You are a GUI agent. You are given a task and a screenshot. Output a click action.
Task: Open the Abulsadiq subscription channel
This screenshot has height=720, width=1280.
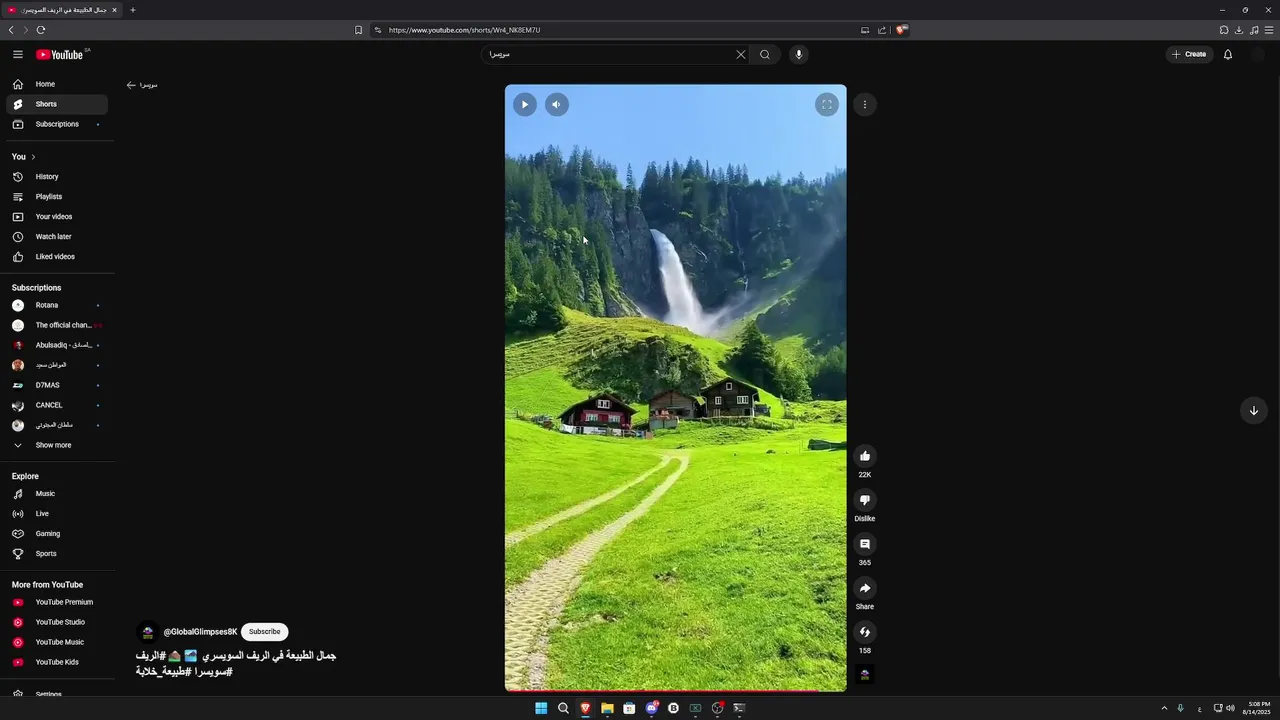point(57,345)
